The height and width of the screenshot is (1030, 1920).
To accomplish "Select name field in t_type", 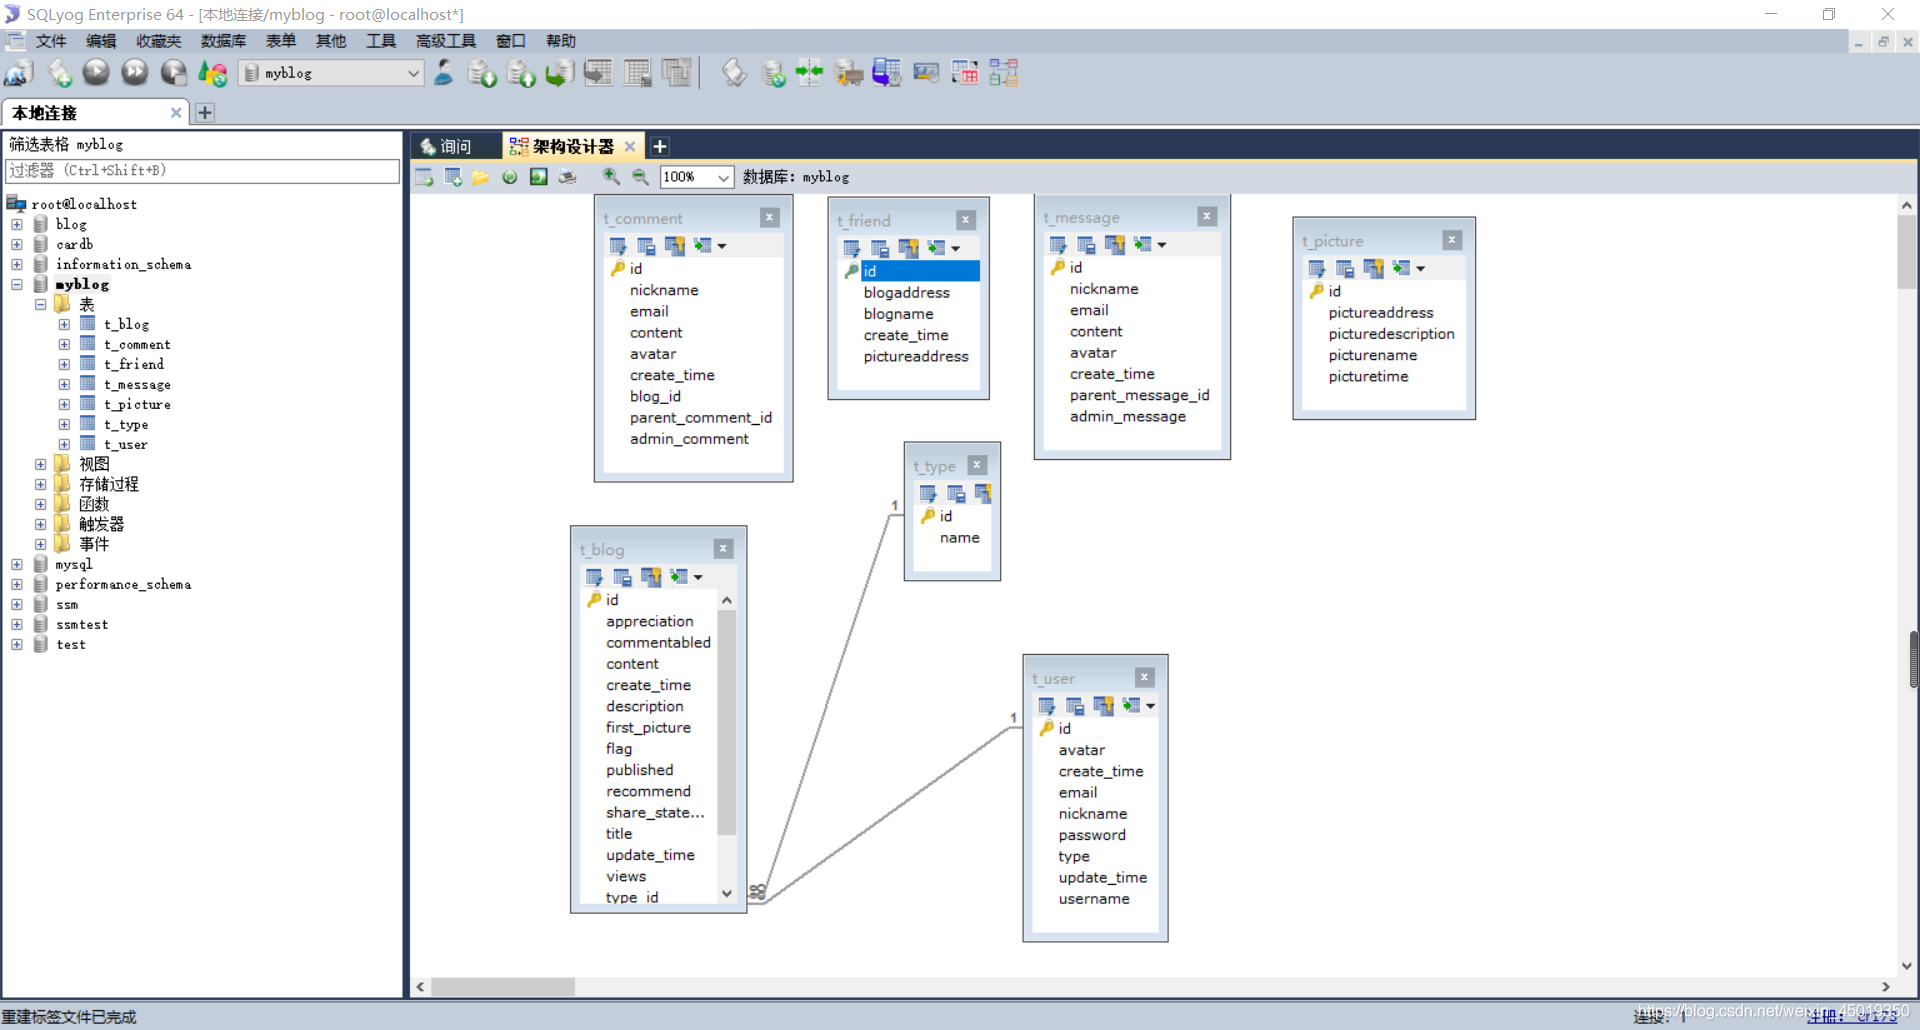I will click(960, 538).
